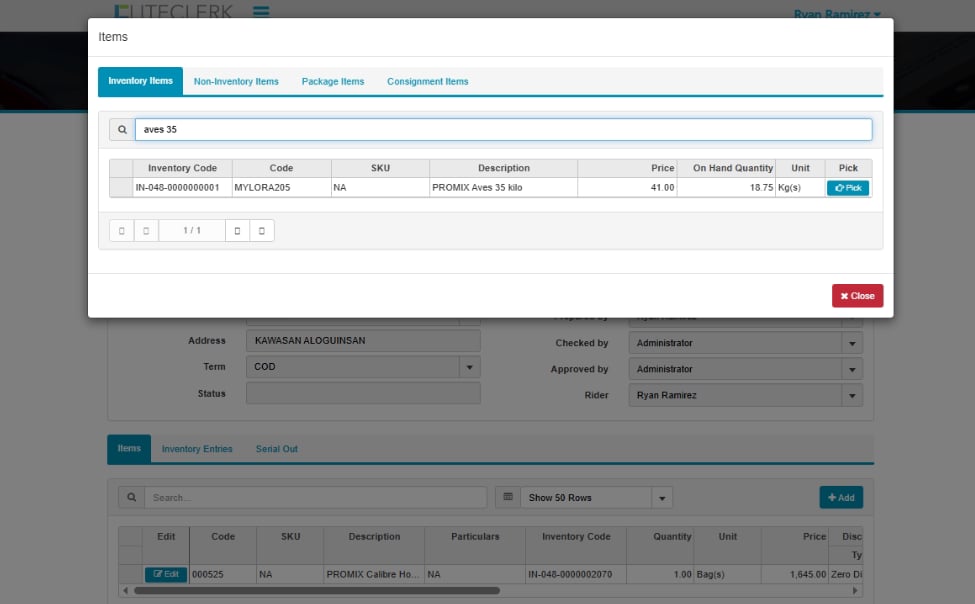Click the search icon beside lower Search box
This screenshot has width=975, height=604.
(132, 498)
